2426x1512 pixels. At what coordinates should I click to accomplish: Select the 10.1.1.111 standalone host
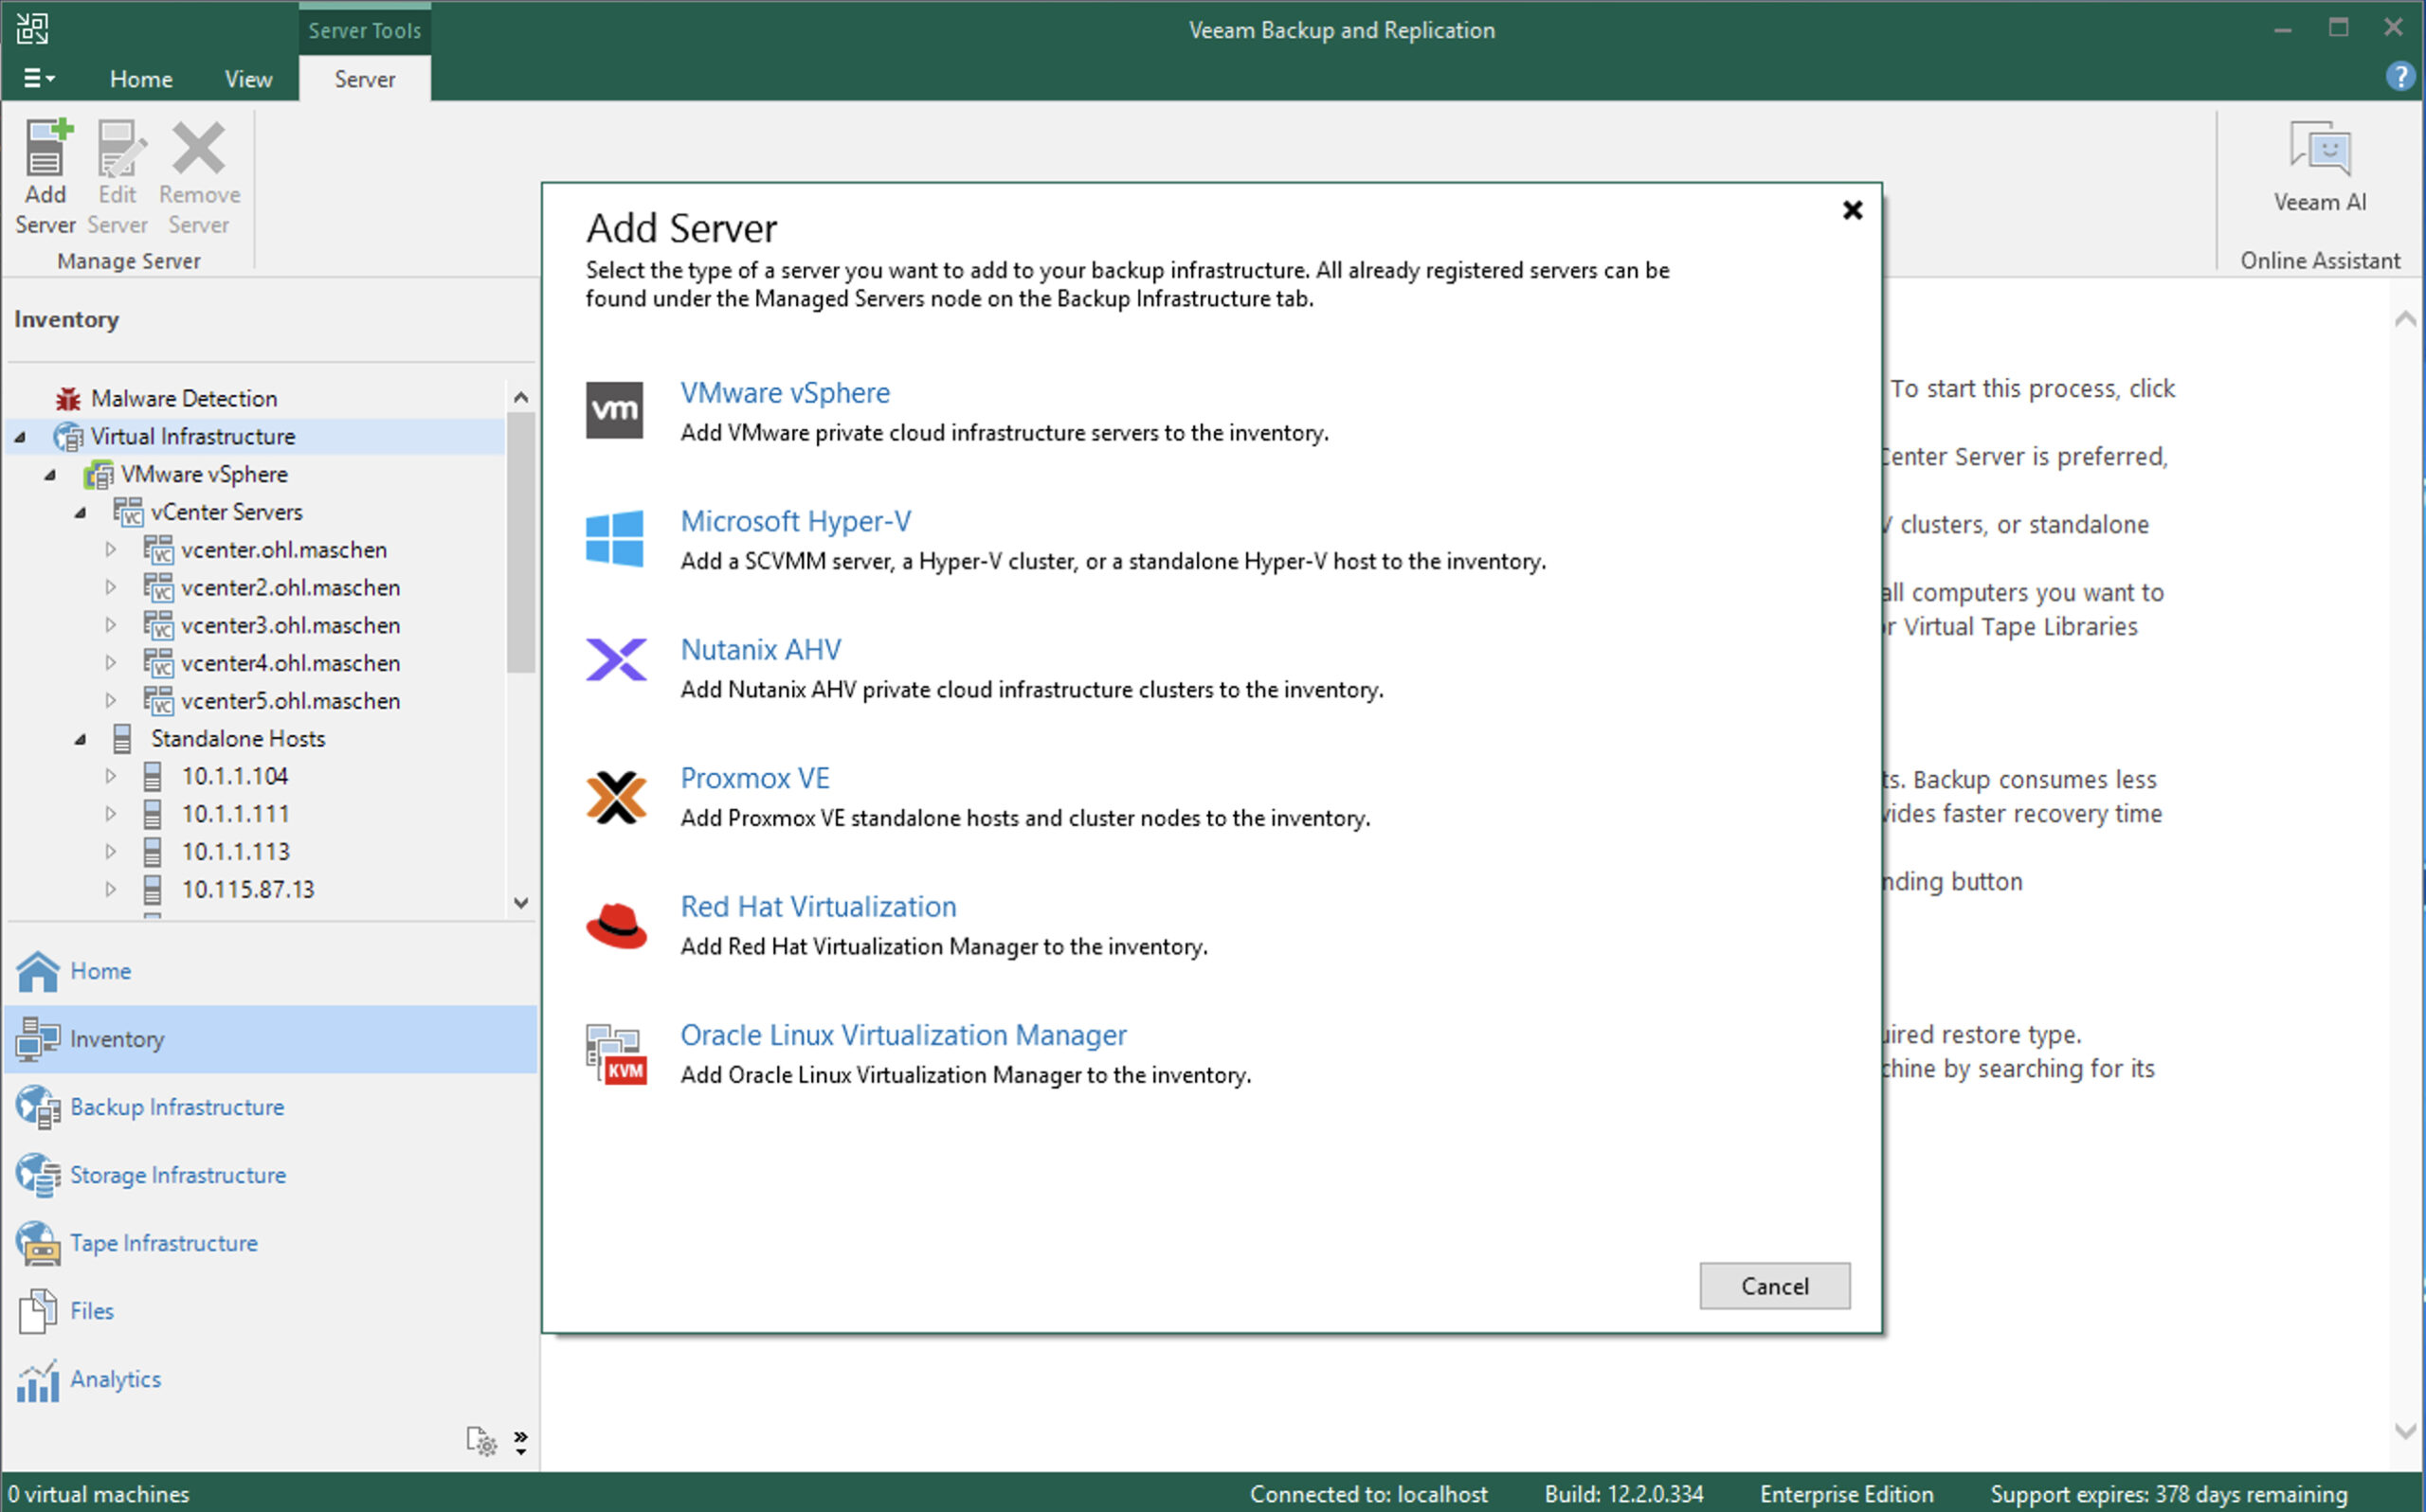click(235, 814)
